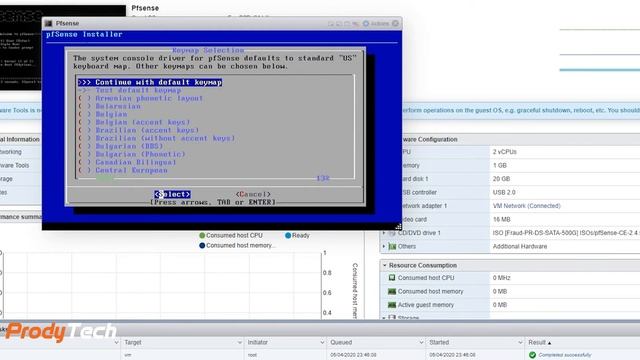Expand the CD/DVD drive 1 row
Viewport: 640px width, 360px height.
pyautogui.click(x=384, y=233)
